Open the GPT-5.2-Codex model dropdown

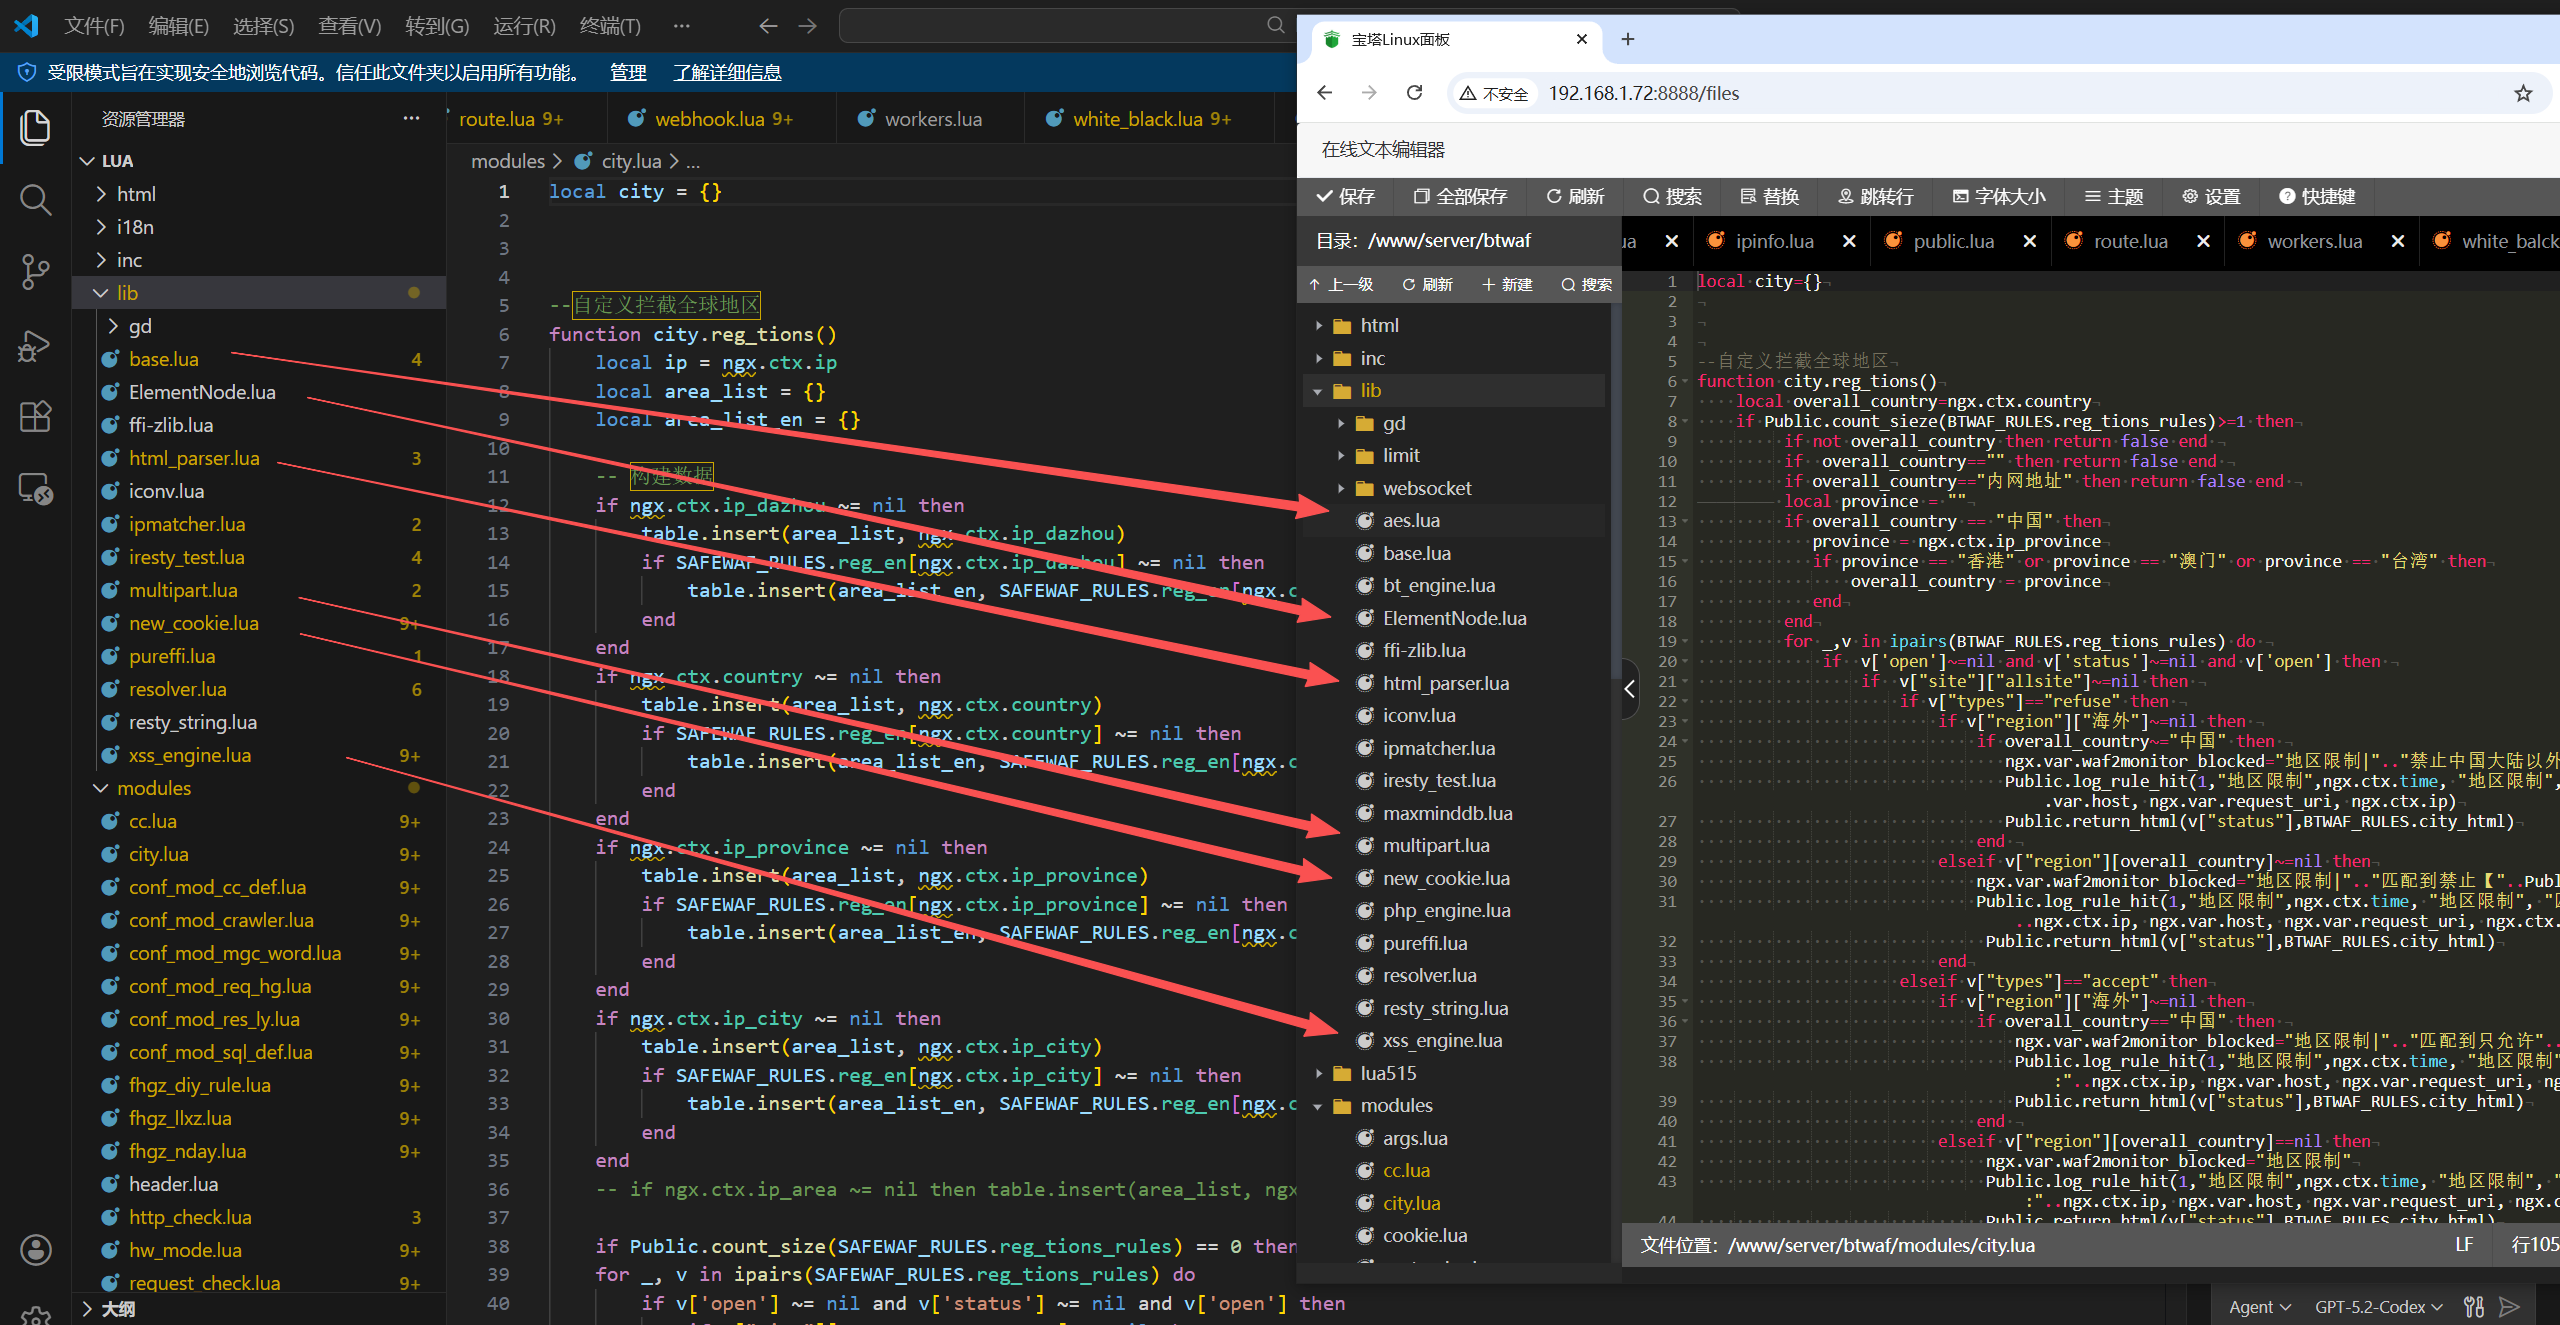[2378, 1306]
